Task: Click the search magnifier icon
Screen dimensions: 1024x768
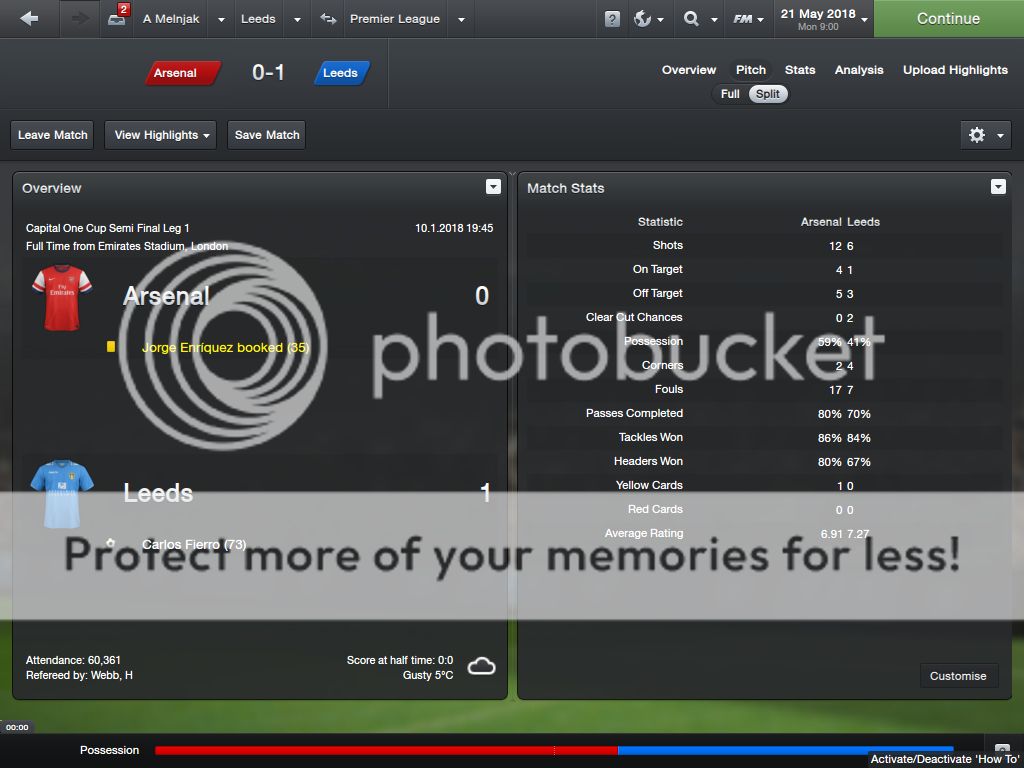Action: point(691,19)
